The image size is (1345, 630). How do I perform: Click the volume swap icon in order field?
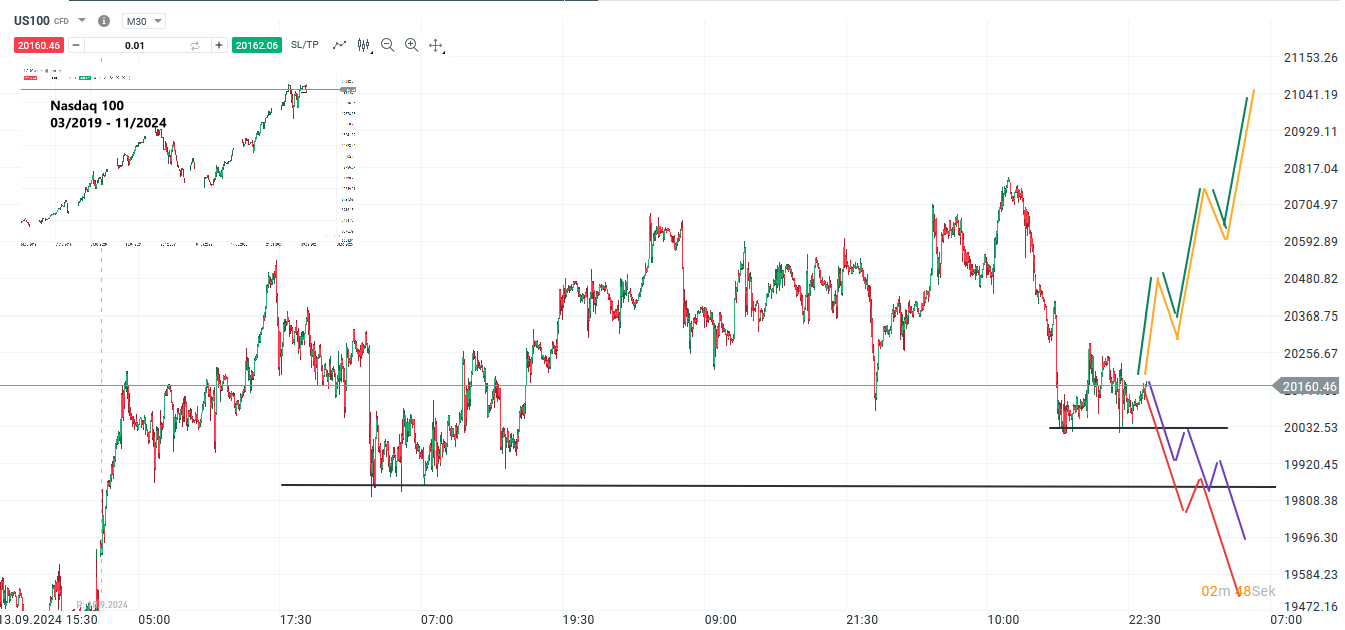point(195,44)
